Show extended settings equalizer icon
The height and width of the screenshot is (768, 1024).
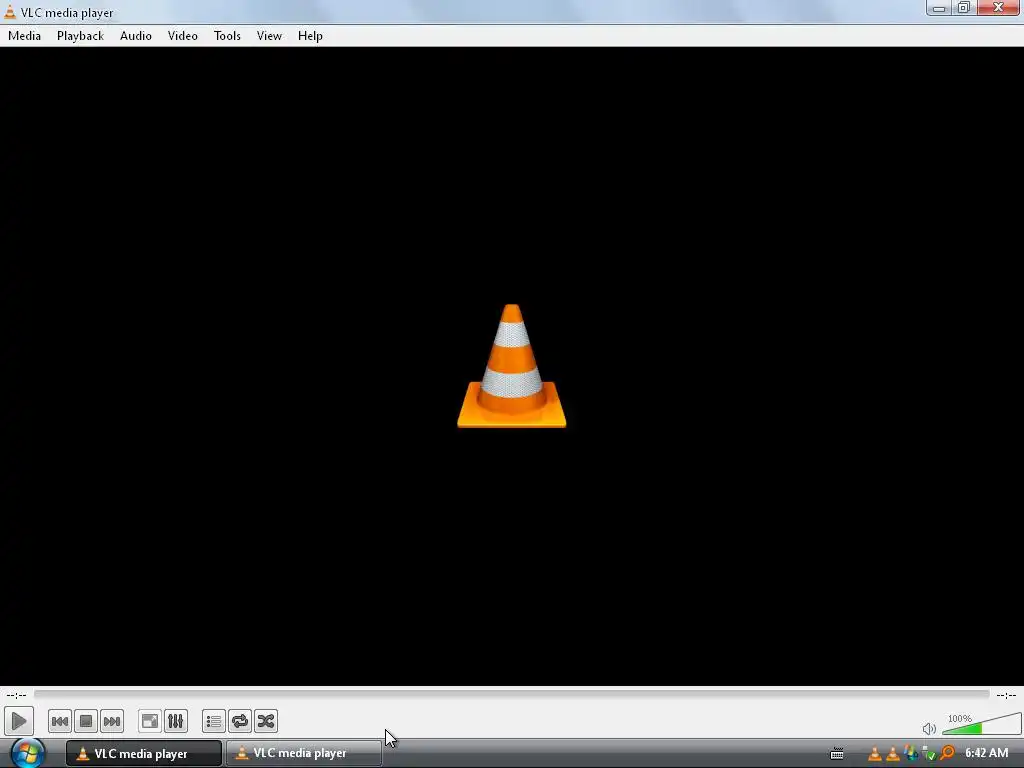click(176, 722)
